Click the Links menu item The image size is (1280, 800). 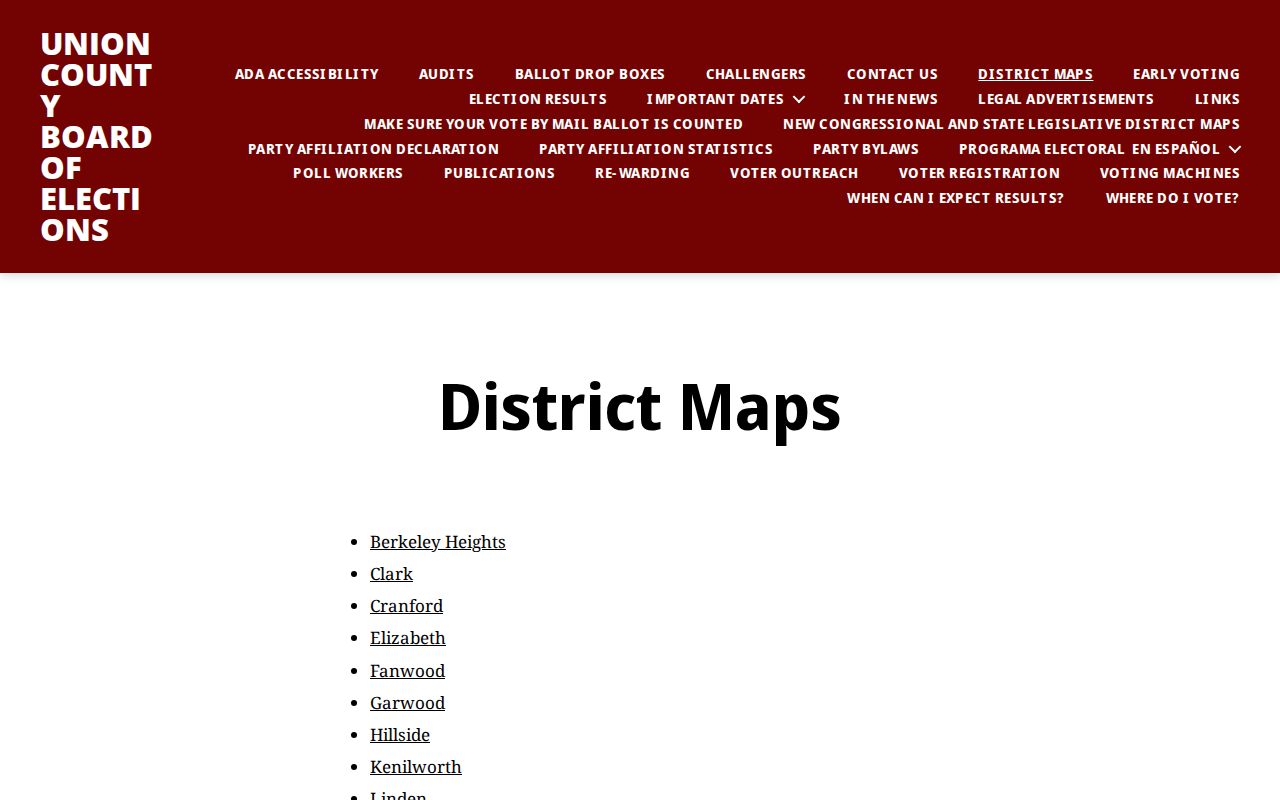coord(1217,99)
